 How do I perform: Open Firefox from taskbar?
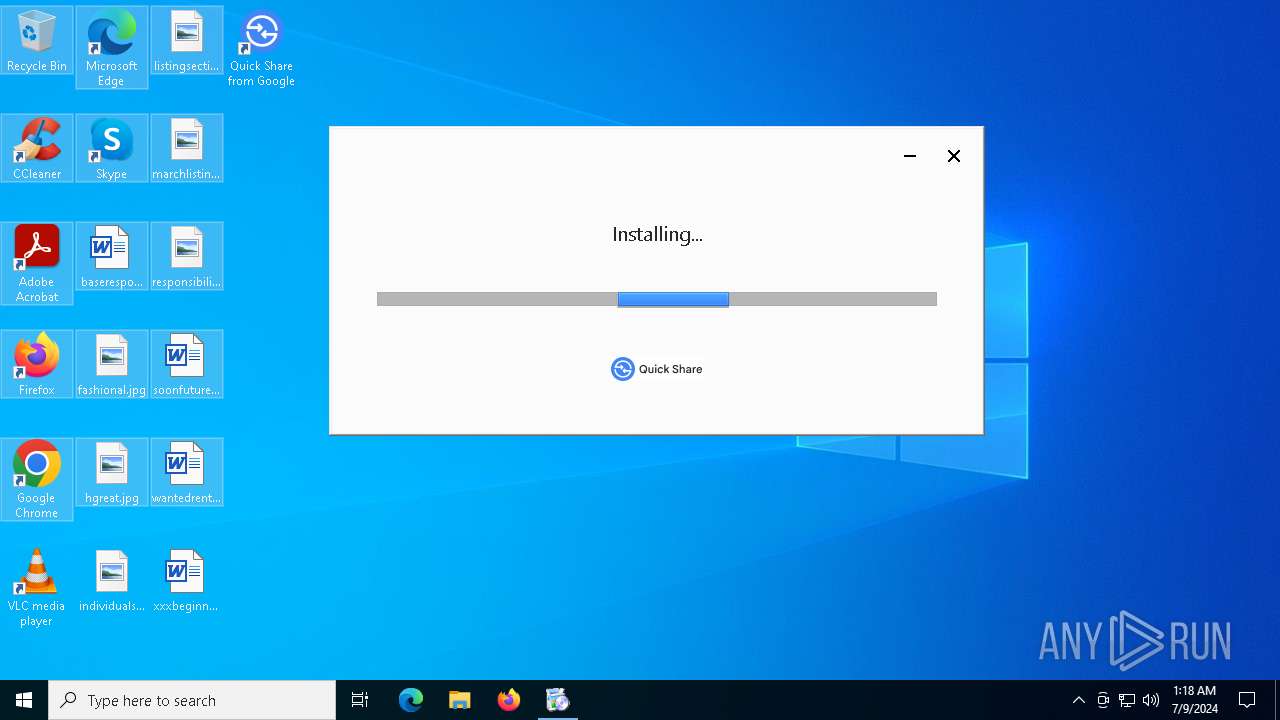point(509,700)
